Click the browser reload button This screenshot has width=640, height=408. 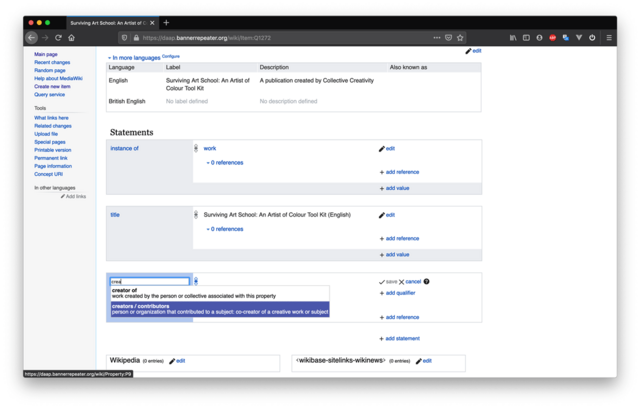point(58,37)
